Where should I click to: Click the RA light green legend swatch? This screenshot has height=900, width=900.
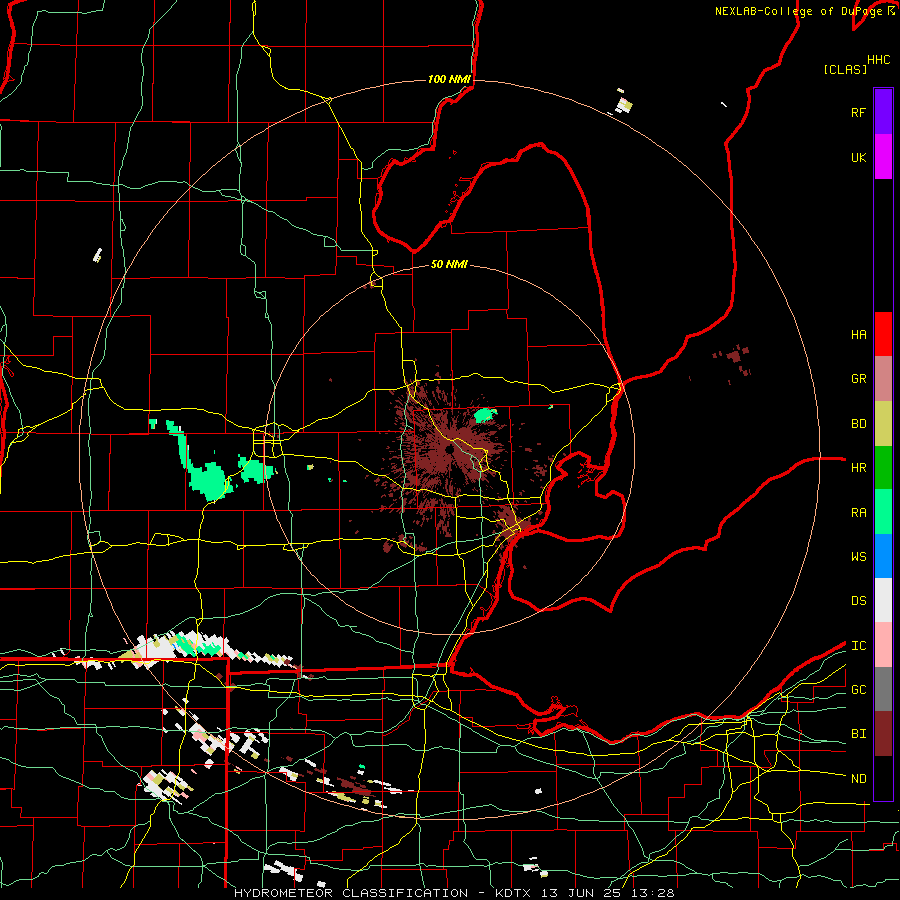point(883,512)
